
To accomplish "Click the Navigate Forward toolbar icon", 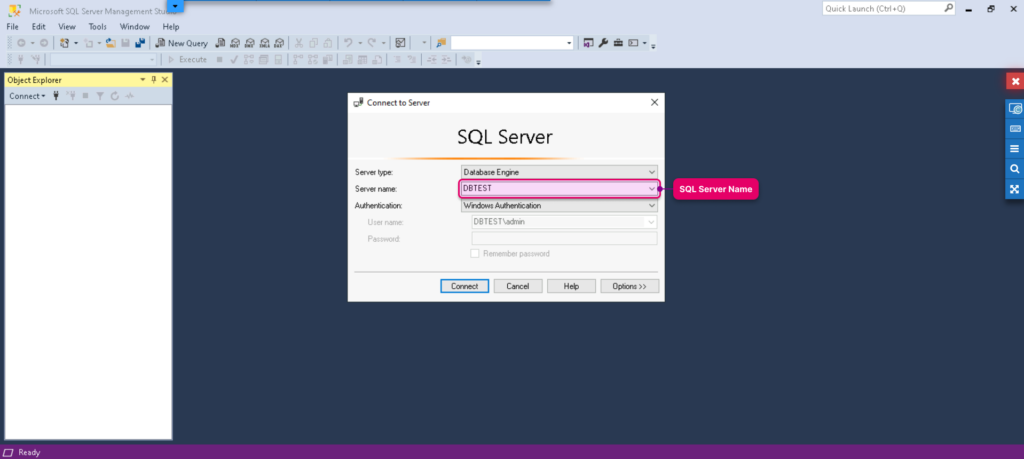I will [x=43, y=43].
